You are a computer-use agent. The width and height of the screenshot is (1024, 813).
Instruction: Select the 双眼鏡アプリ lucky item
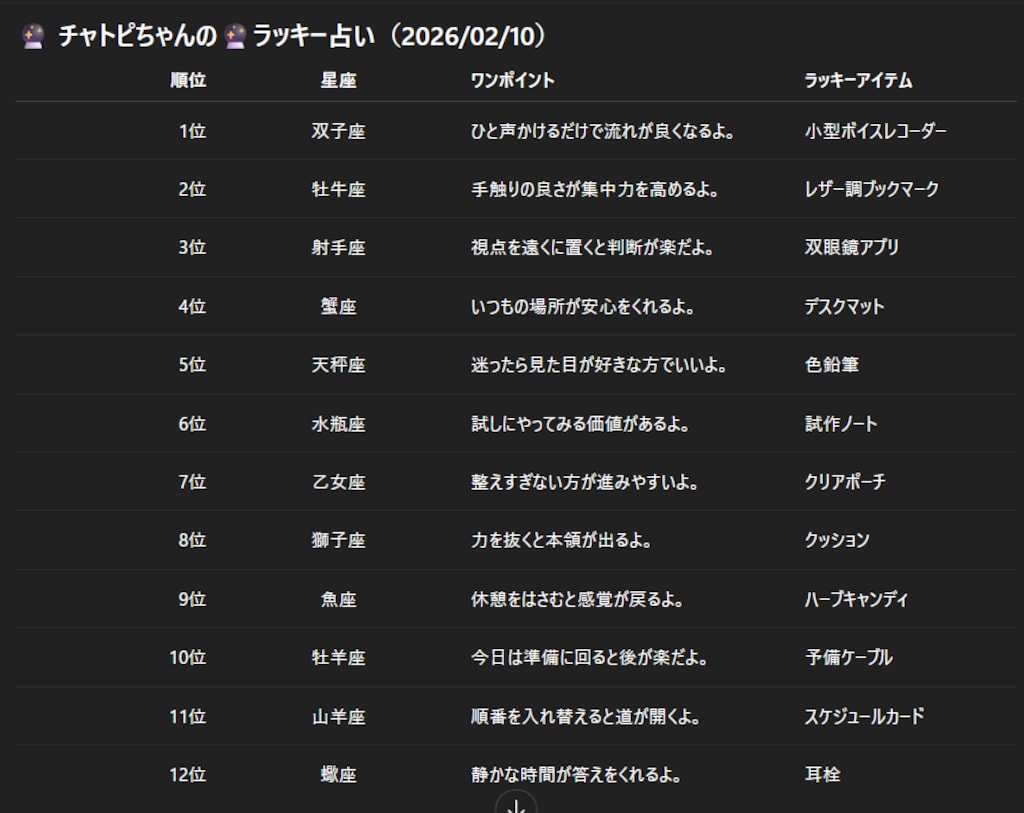pyautogui.click(x=851, y=247)
